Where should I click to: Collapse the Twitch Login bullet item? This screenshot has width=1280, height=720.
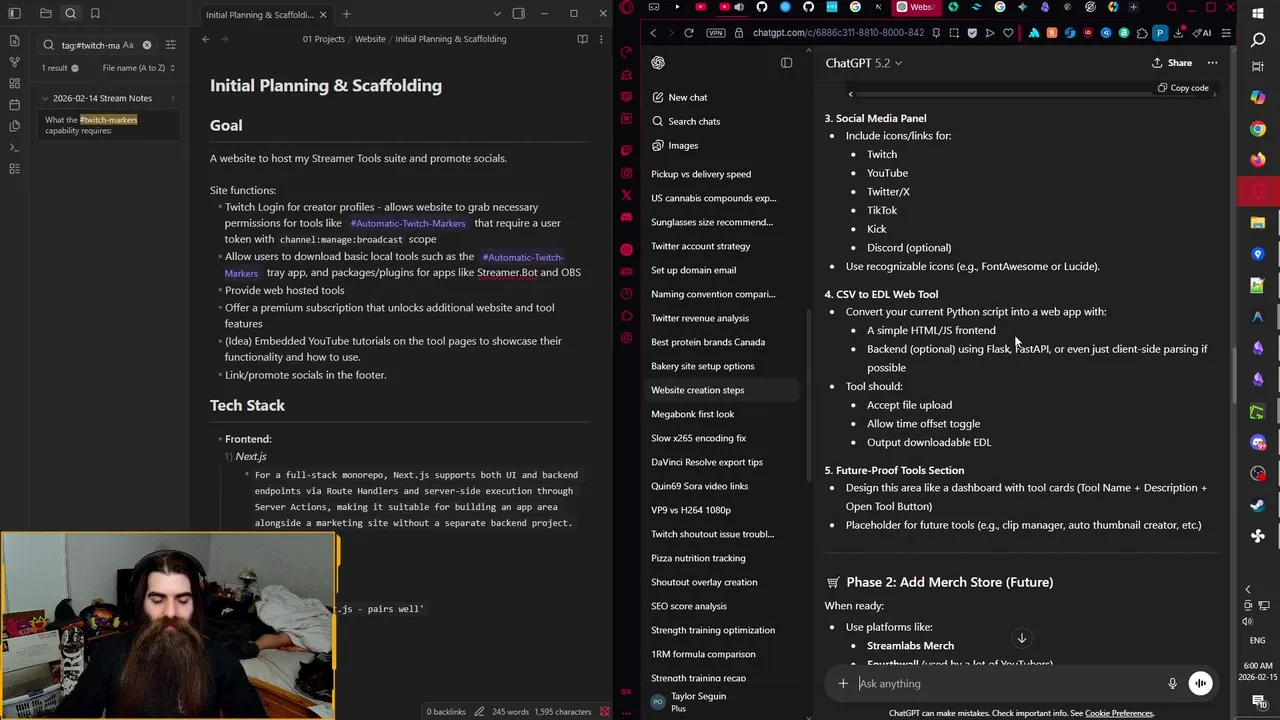pyautogui.click(x=219, y=207)
